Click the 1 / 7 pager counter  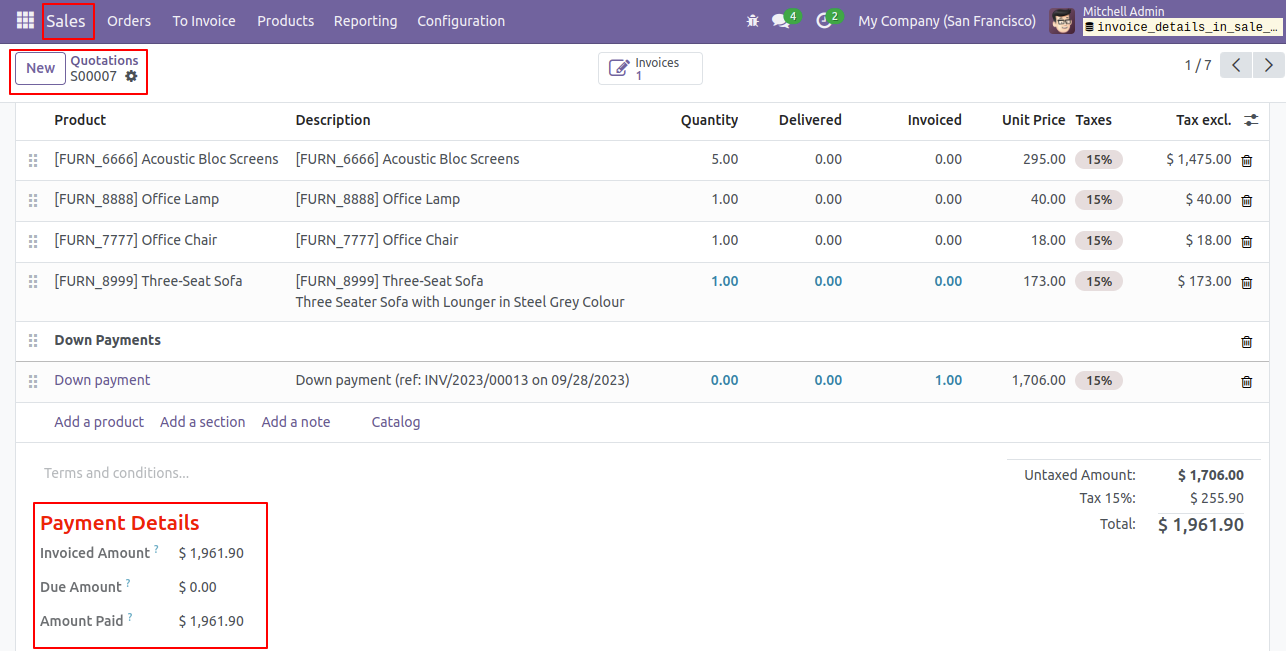(1198, 65)
